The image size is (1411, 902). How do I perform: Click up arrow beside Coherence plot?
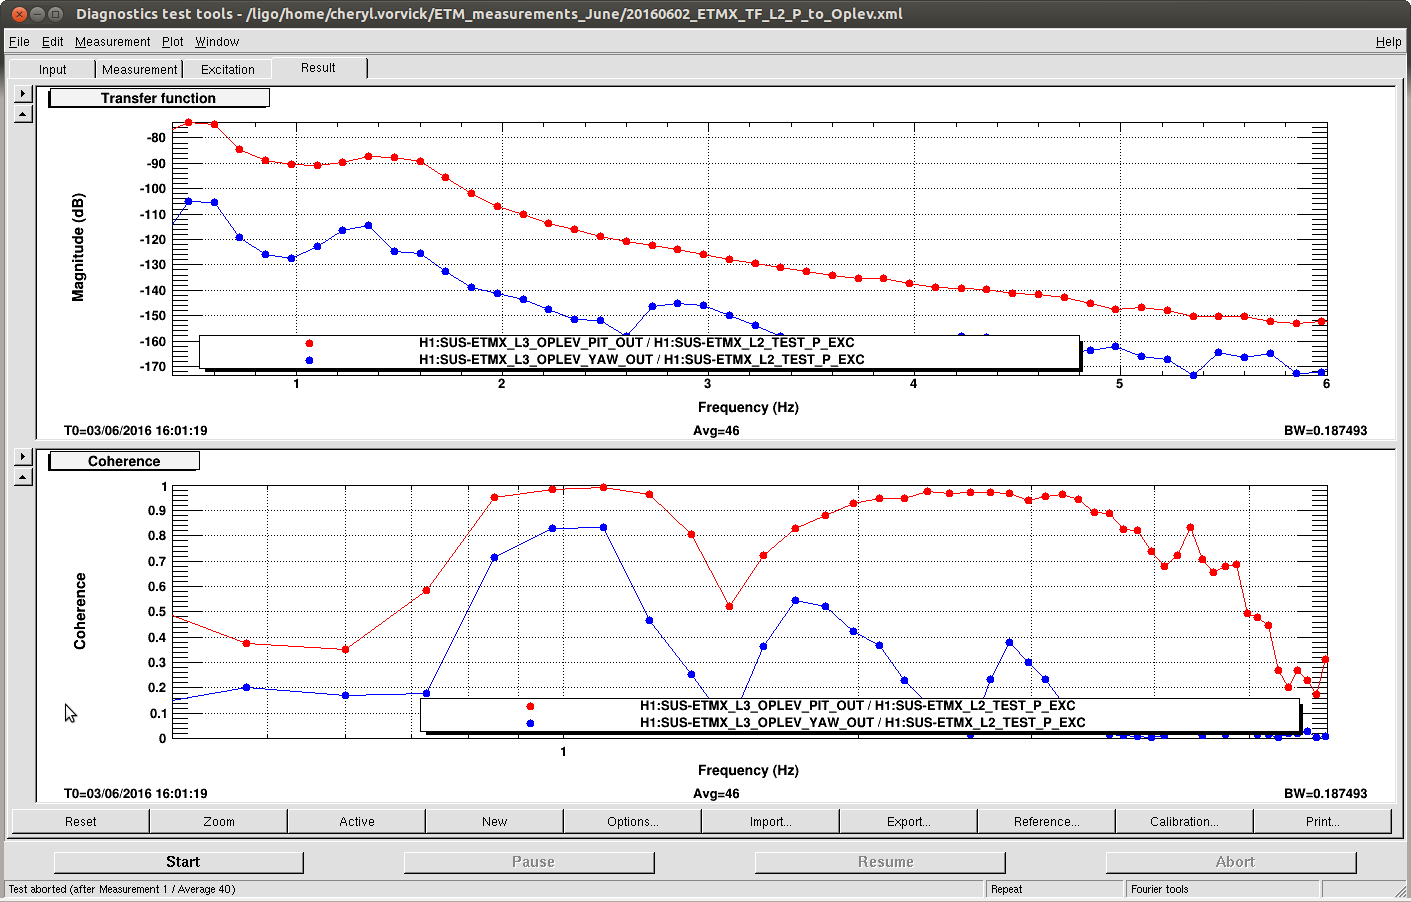pyautogui.click(x=24, y=476)
